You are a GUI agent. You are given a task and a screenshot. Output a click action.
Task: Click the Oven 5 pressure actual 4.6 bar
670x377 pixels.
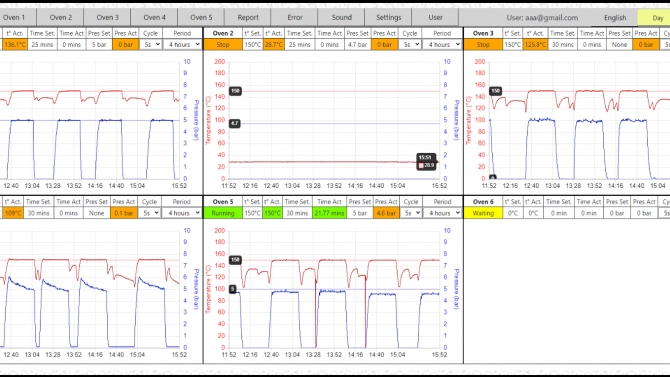coord(386,213)
